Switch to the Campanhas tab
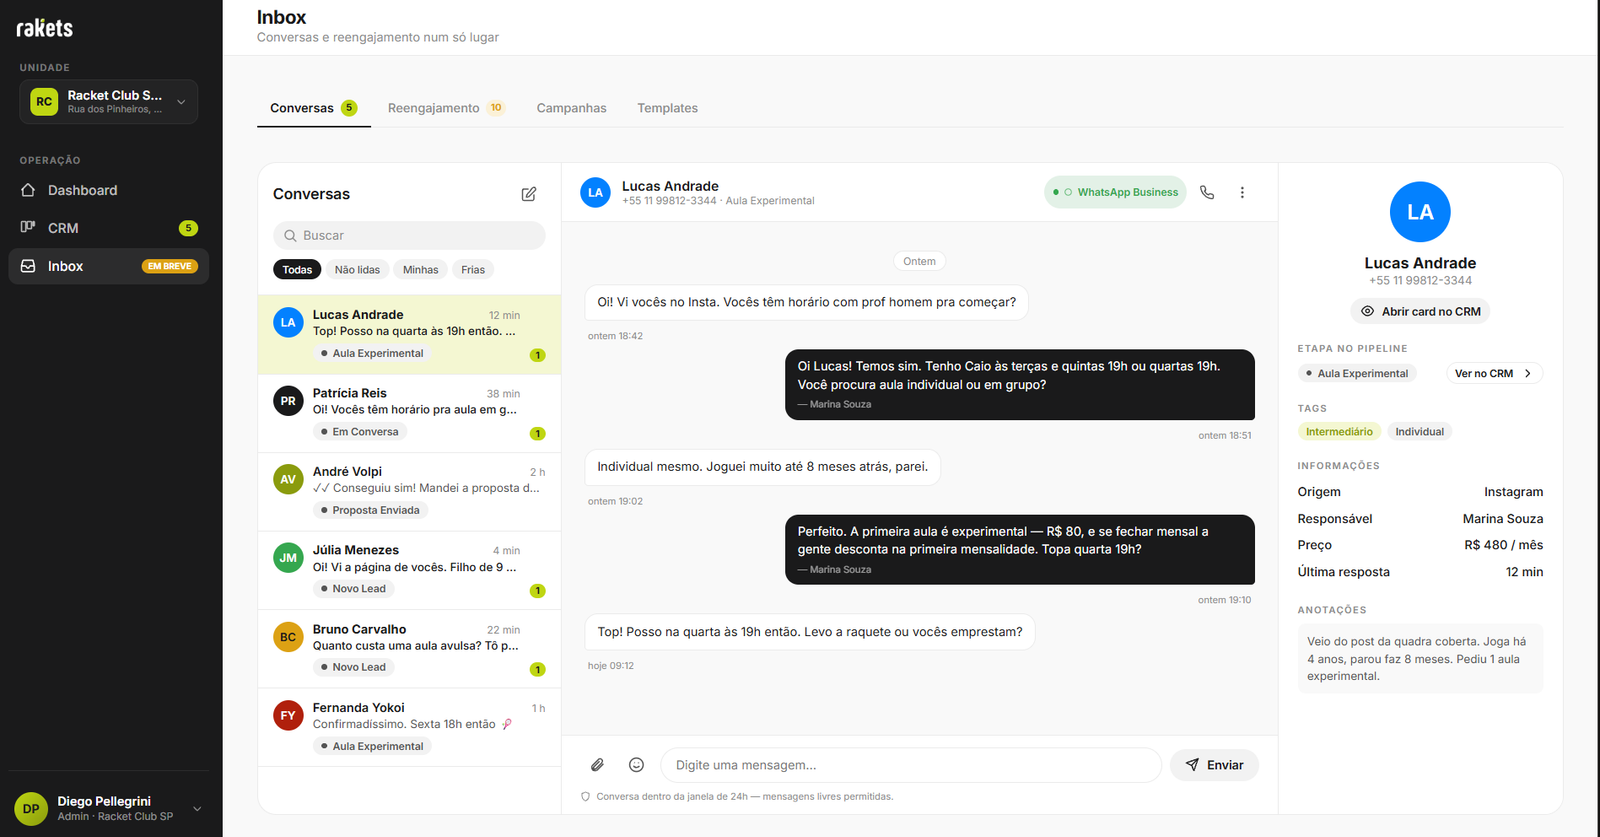This screenshot has width=1600, height=837. (571, 108)
